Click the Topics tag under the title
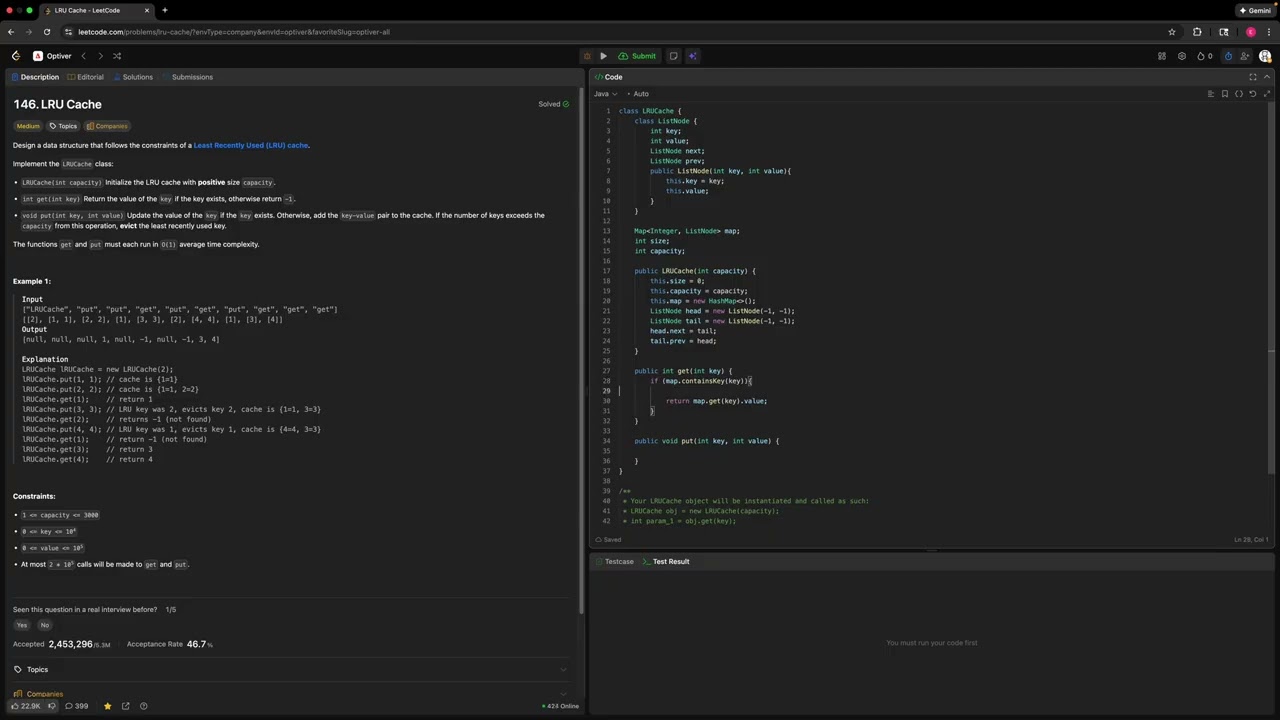 pos(63,126)
